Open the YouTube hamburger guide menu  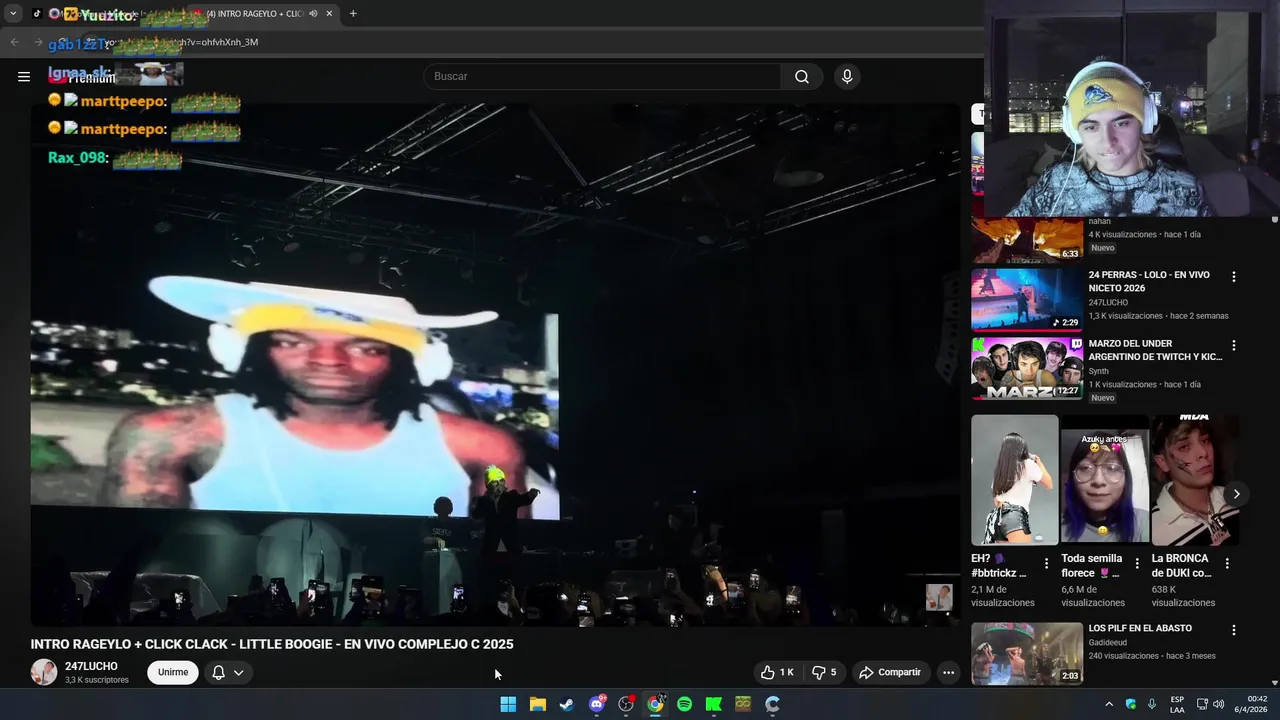pos(24,76)
